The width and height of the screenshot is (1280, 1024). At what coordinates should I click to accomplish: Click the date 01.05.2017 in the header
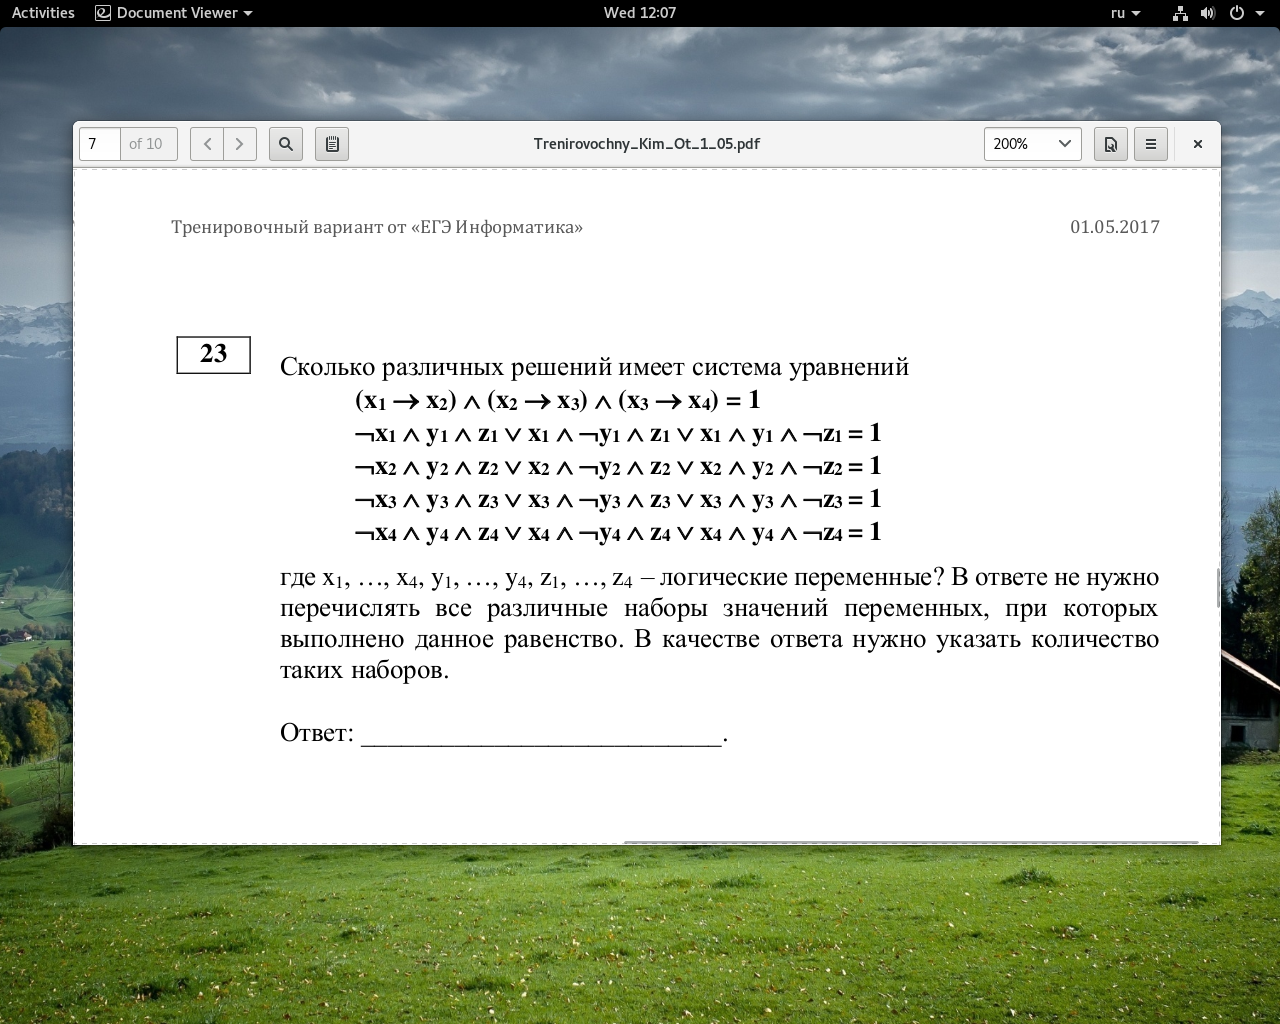click(x=1115, y=227)
